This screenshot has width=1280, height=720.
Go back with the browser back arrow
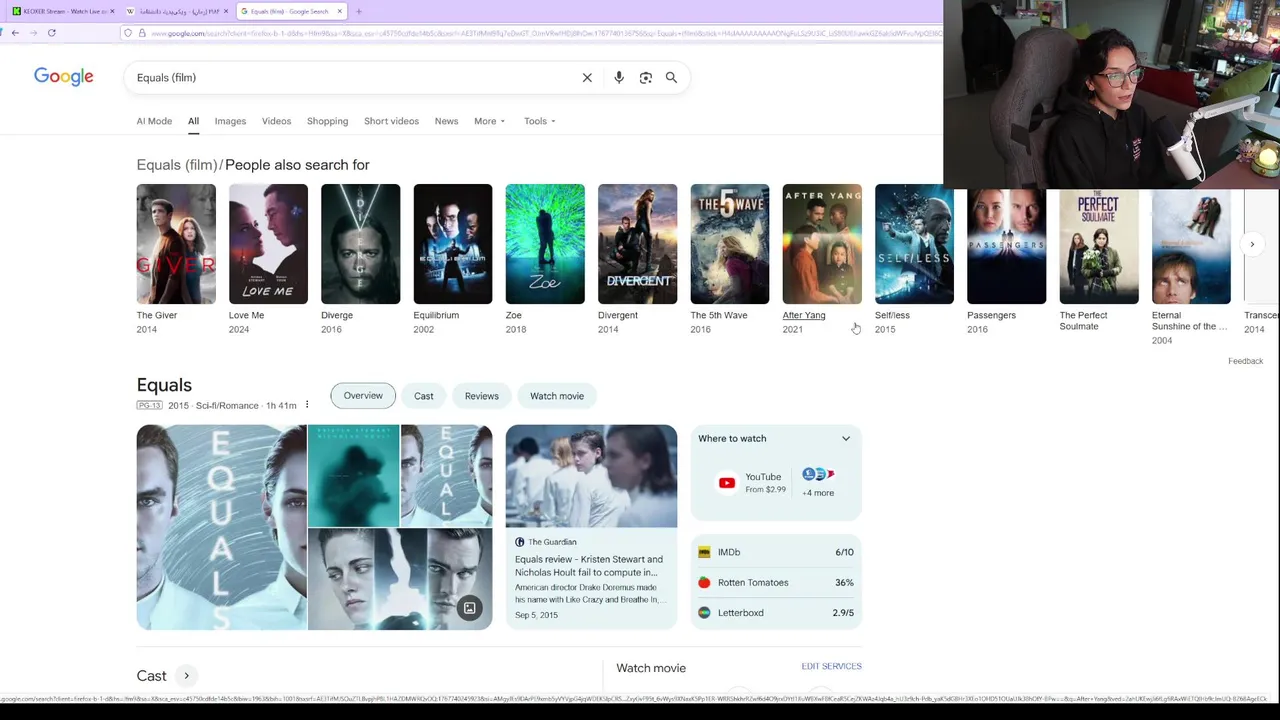[15, 33]
